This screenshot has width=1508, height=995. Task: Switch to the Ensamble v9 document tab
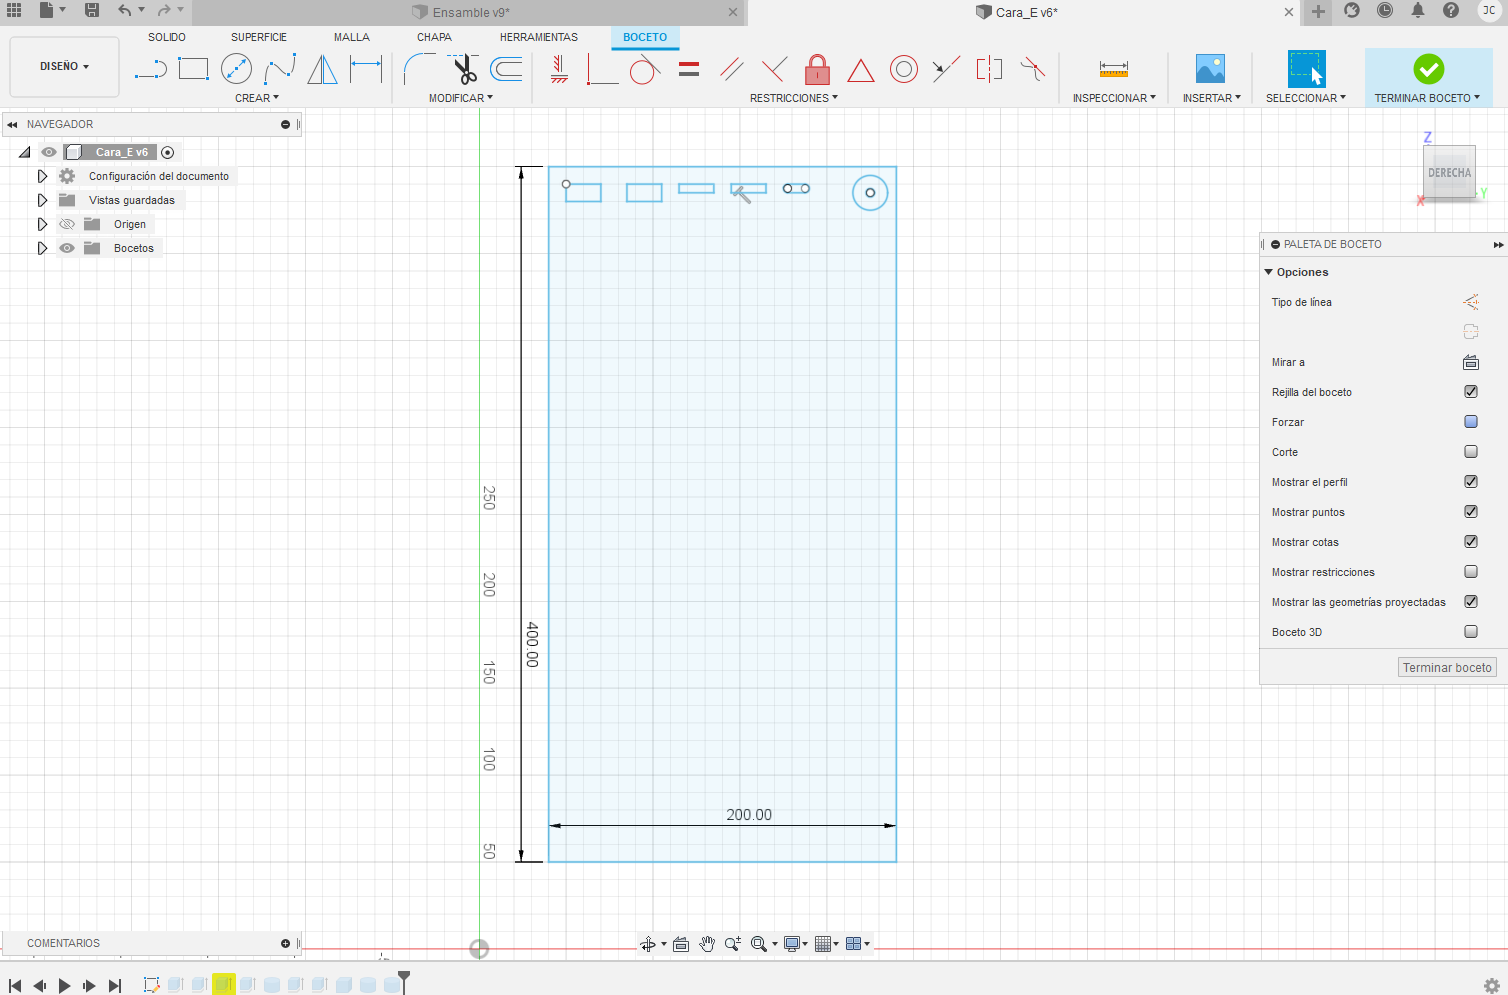pos(470,12)
